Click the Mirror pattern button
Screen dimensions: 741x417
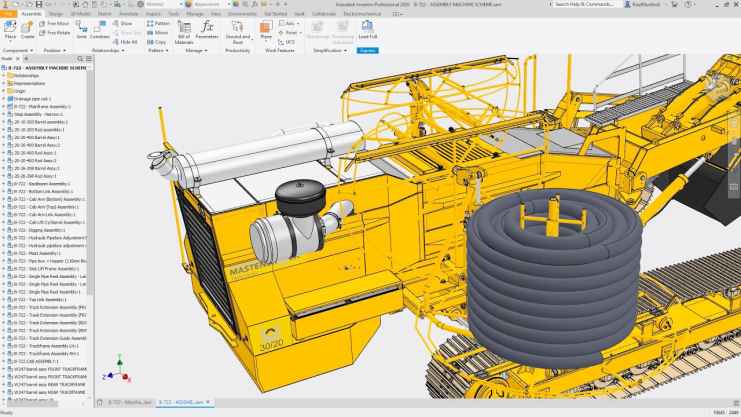[159, 32]
